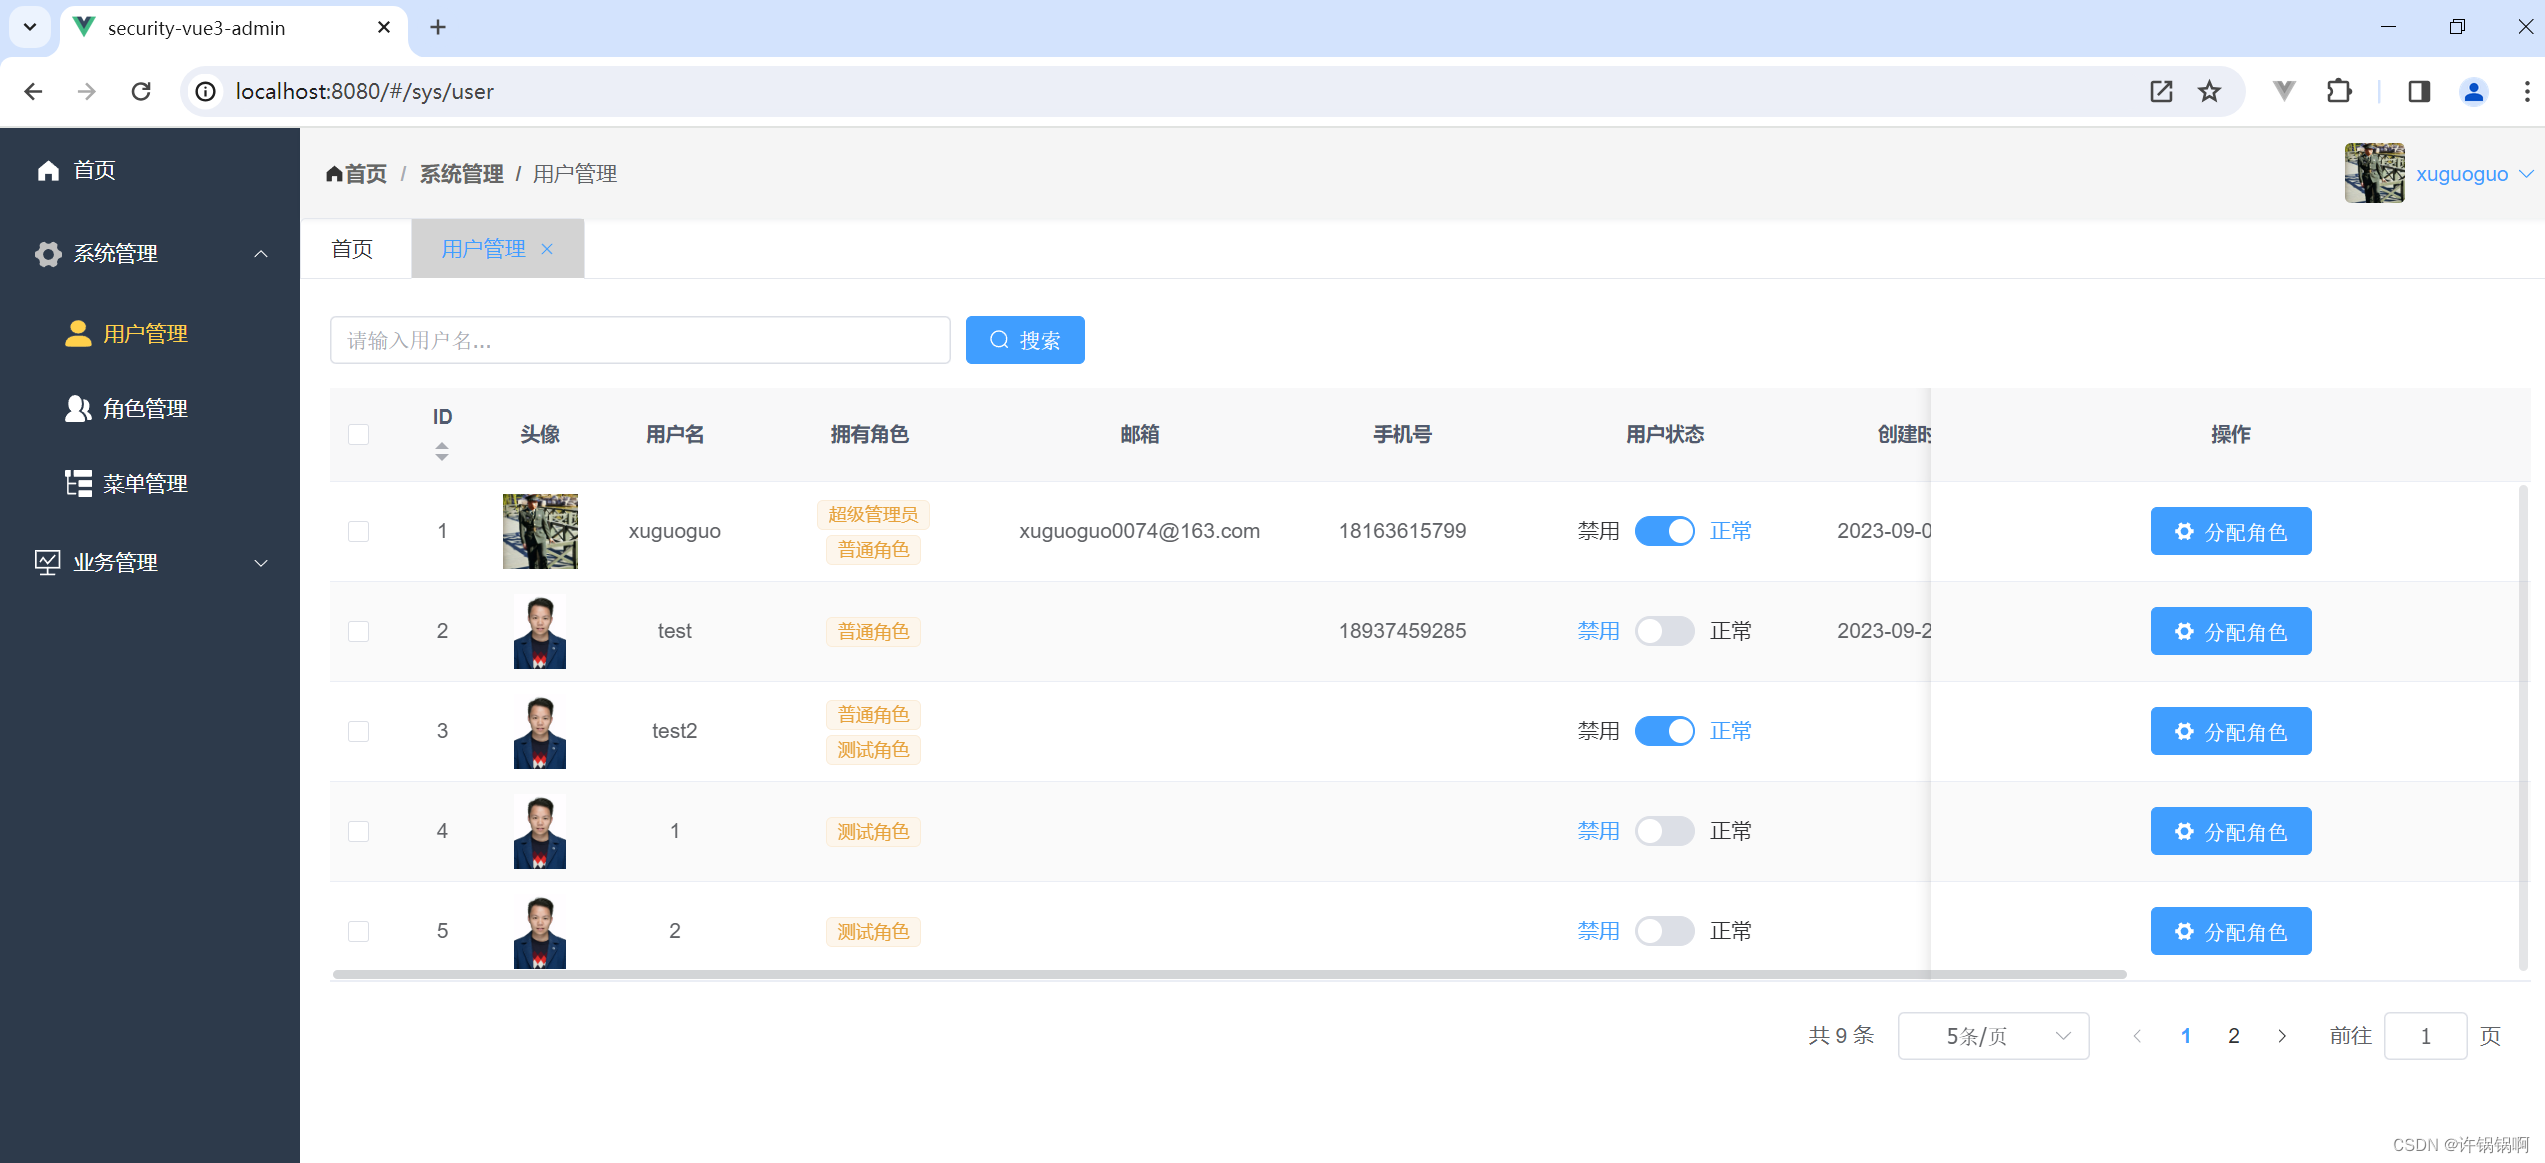Click the username search input field

click(x=640, y=340)
